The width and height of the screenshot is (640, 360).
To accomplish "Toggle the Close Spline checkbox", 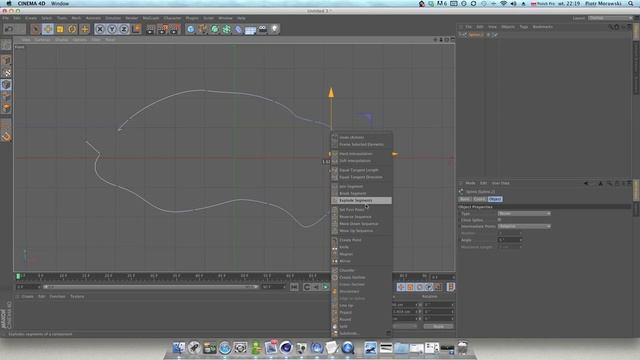I will click(x=500, y=220).
